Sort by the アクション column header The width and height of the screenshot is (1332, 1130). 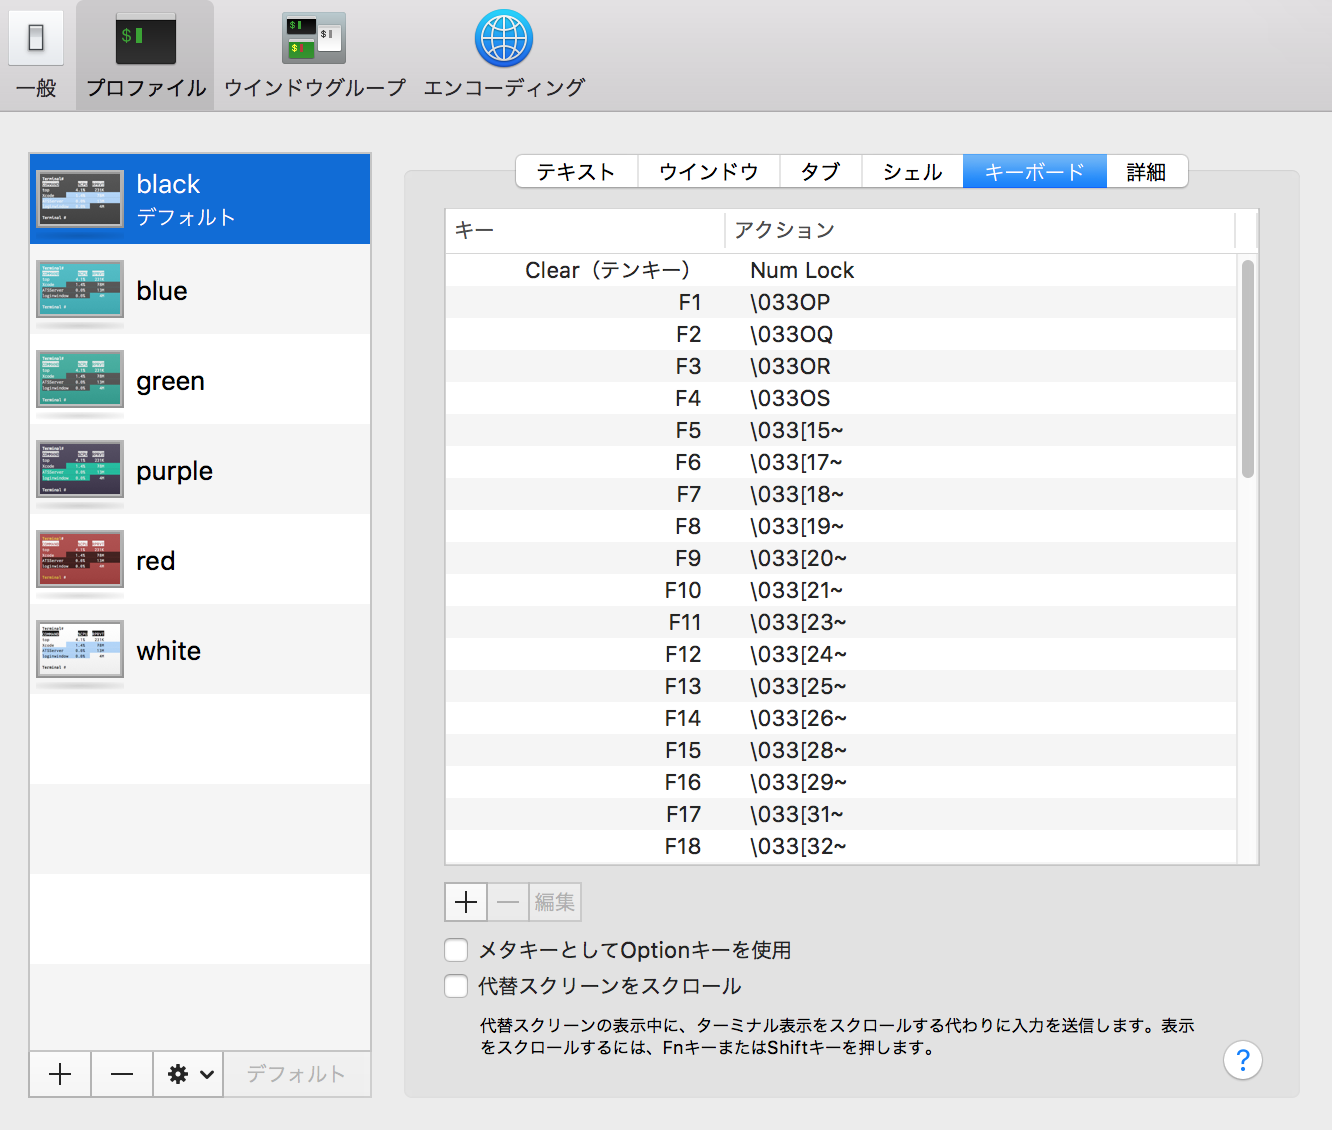click(x=980, y=230)
